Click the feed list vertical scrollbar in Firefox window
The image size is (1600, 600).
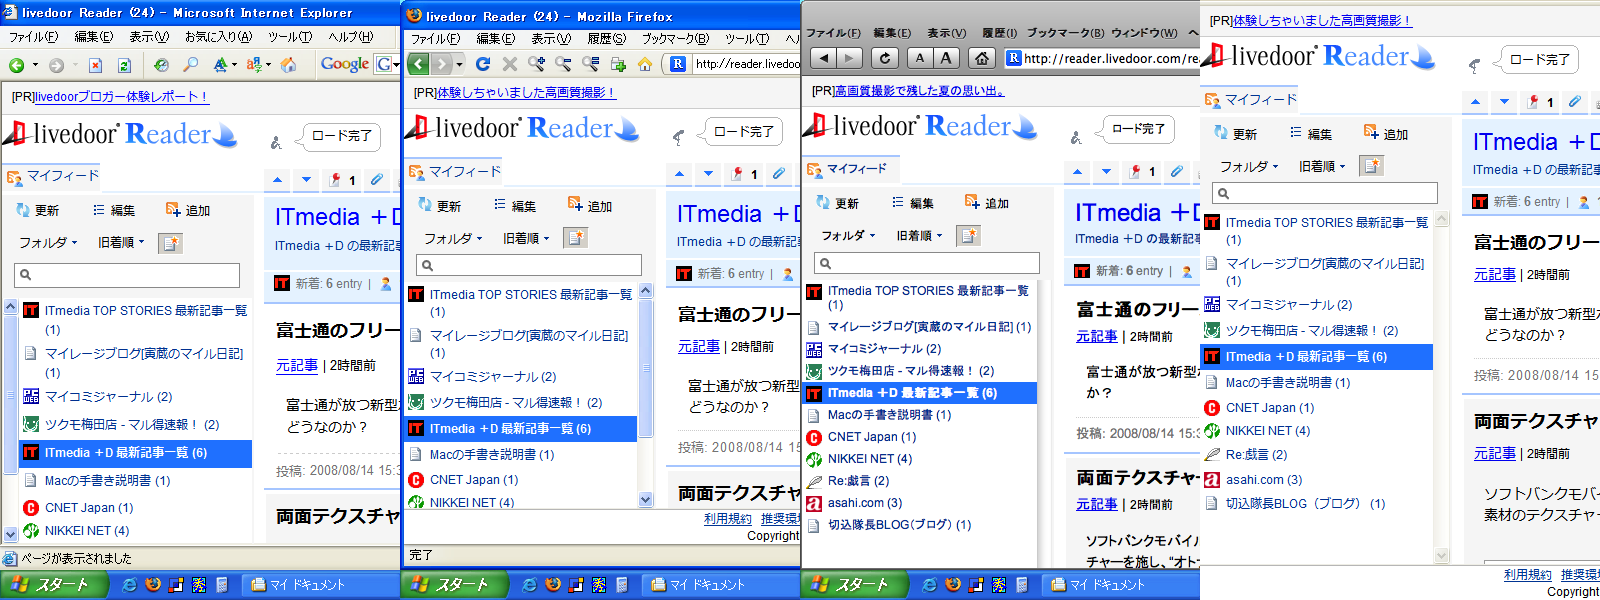tap(645, 395)
